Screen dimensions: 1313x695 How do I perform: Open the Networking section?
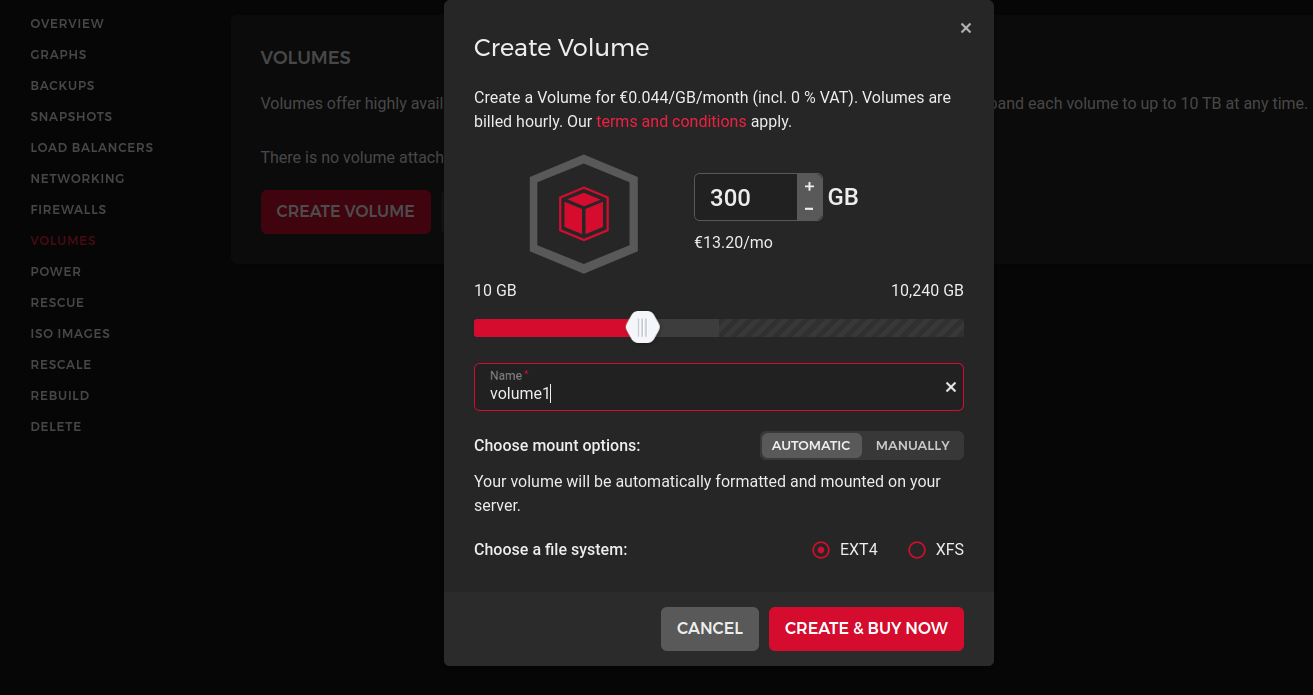pos(77,178)
